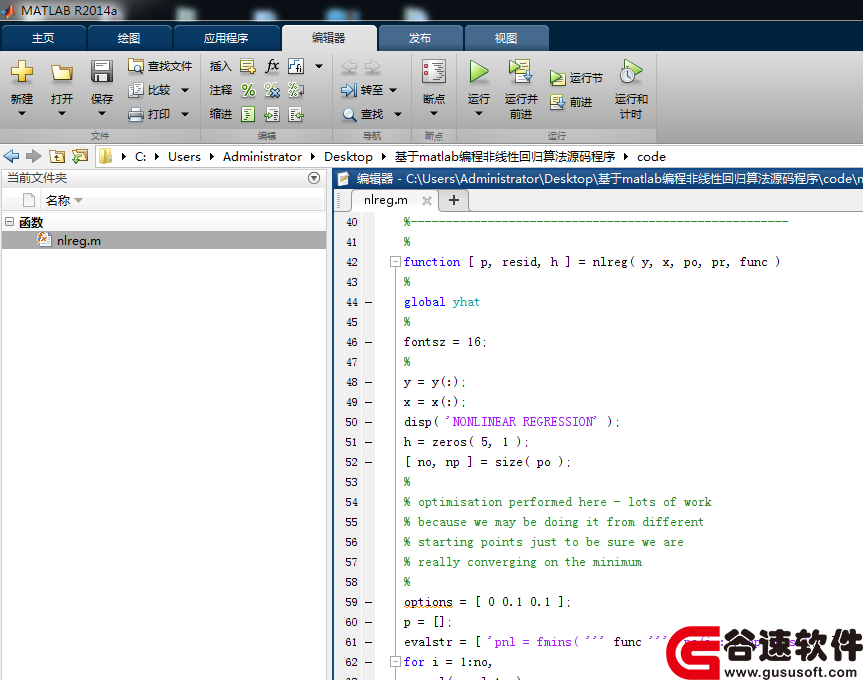The width and height of the screenshot is (863, 680).
Task: Select nlreg.m in the current folder list
Action: [x=164, y=240]
